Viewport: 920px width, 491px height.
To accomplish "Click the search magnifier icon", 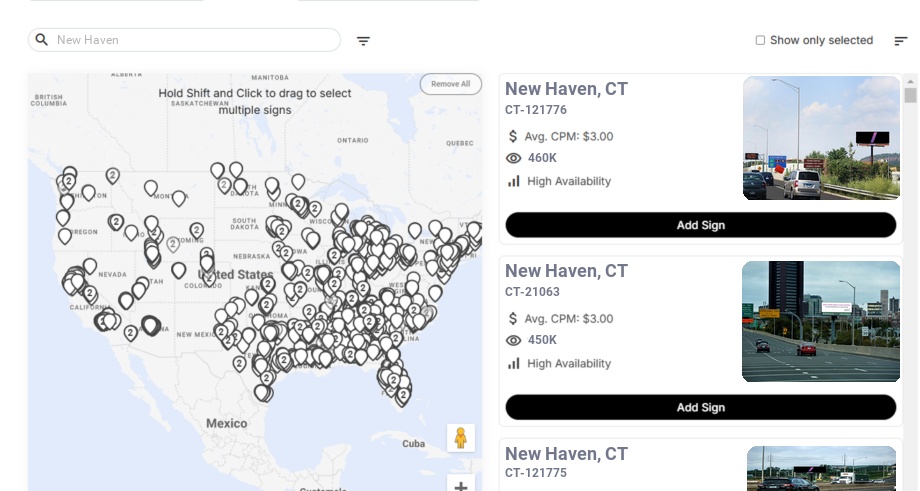I will click(42, 40).
